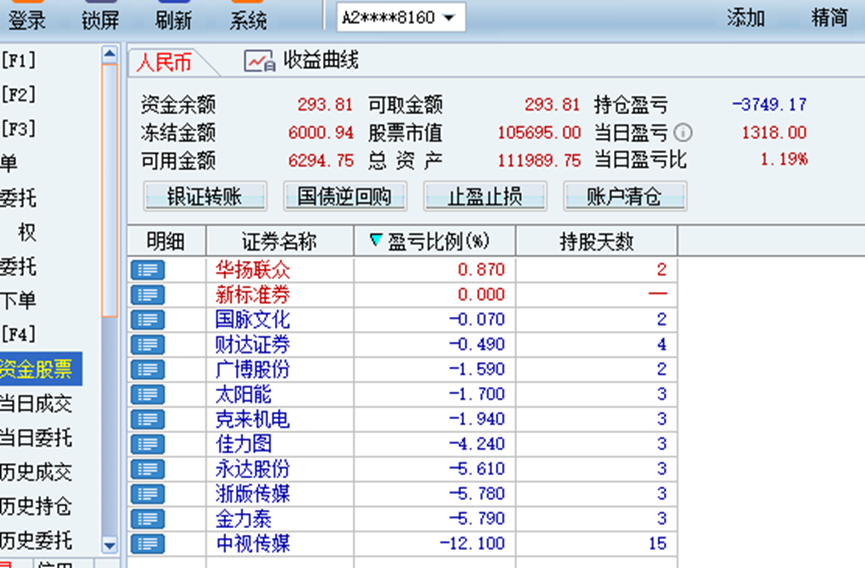Screen dimensions: 865x568
Task: Open detail icon for 国脉文化 row
Action: pyautogui.click(x=148, y=320)
